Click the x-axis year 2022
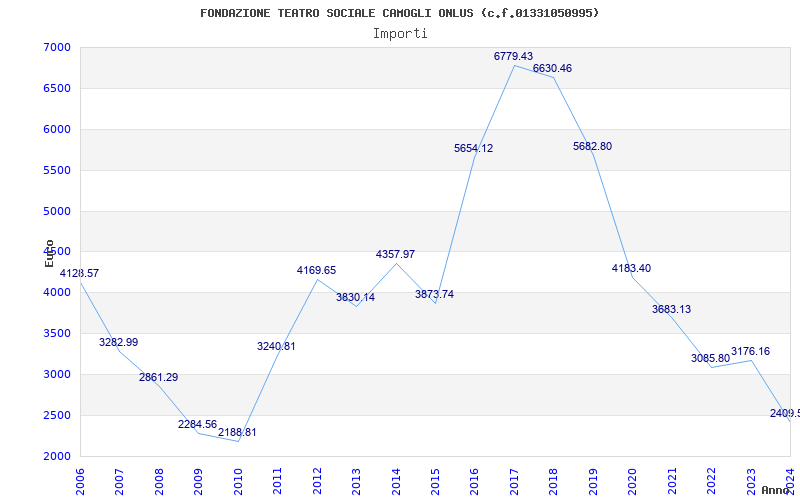Viewport: 800px width, 500px height. pyautogui.click(x=712, y=482)
